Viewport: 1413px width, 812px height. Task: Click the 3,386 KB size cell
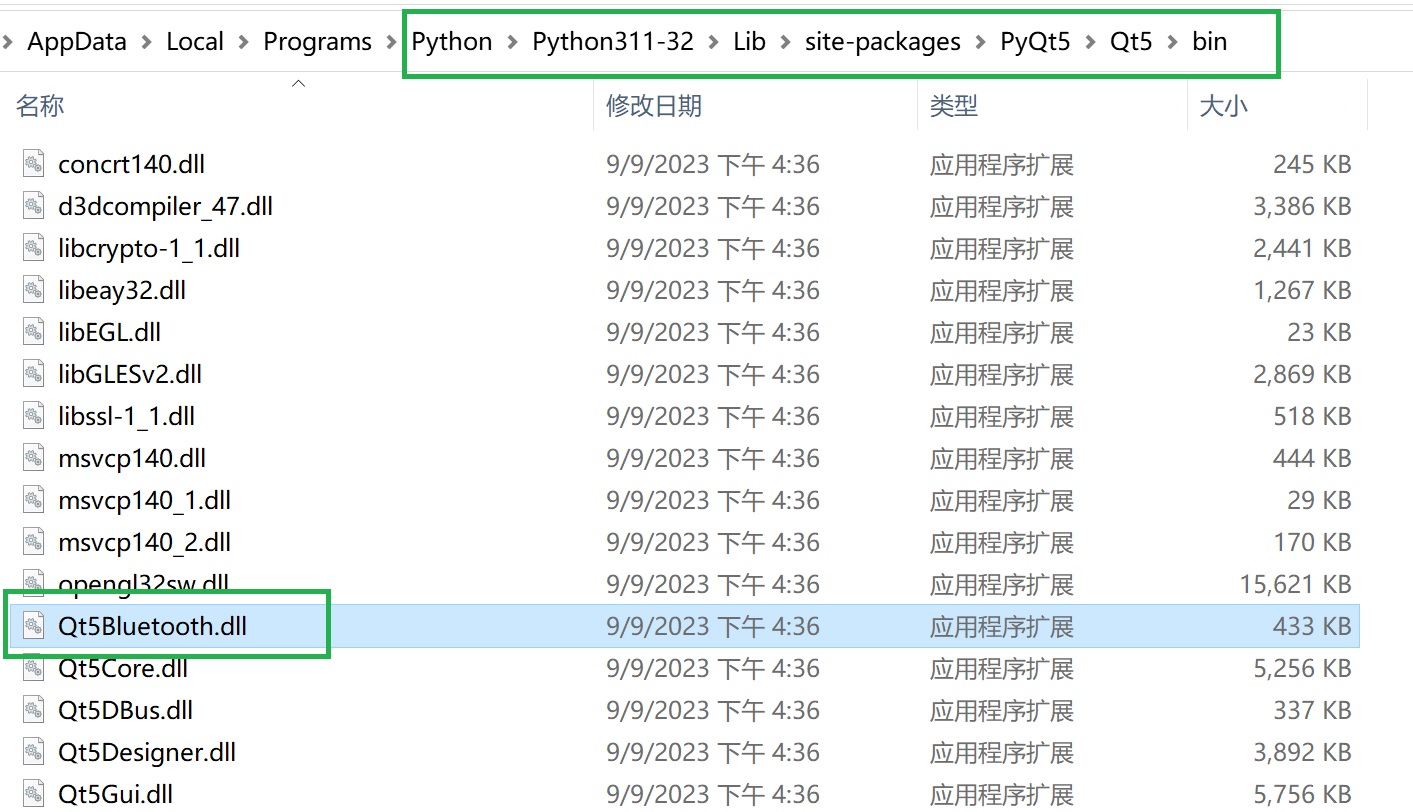coord(1302,206)
